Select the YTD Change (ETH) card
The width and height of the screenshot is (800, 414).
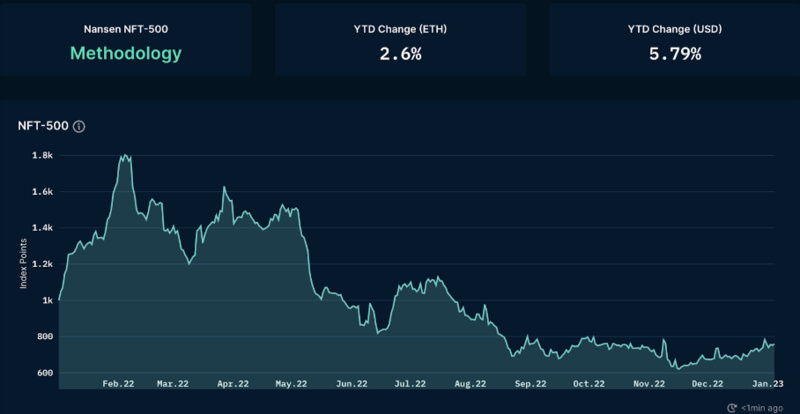point(401,40)
